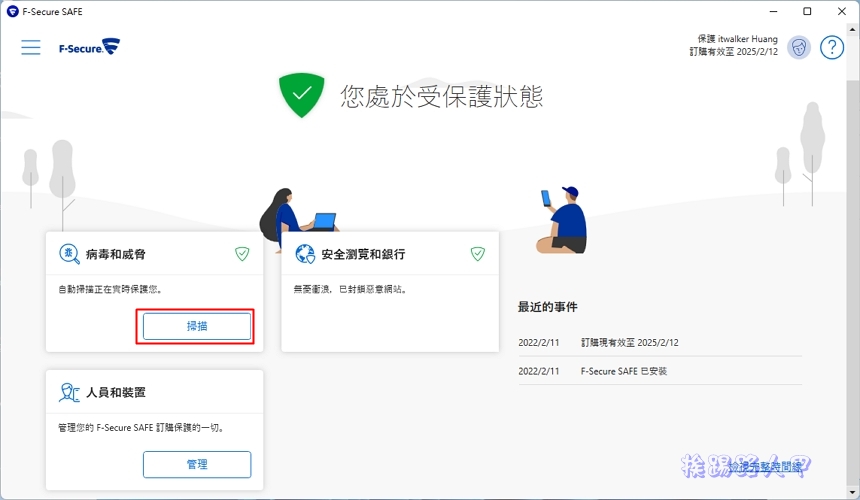Click the 管理 button

tap(197, 464)
